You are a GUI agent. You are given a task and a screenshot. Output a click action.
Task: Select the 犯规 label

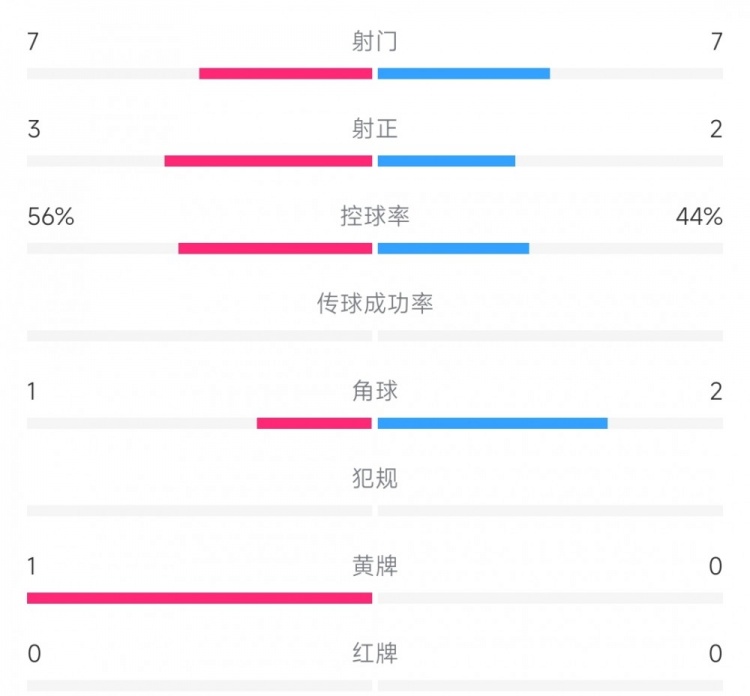tap(375, 478)
